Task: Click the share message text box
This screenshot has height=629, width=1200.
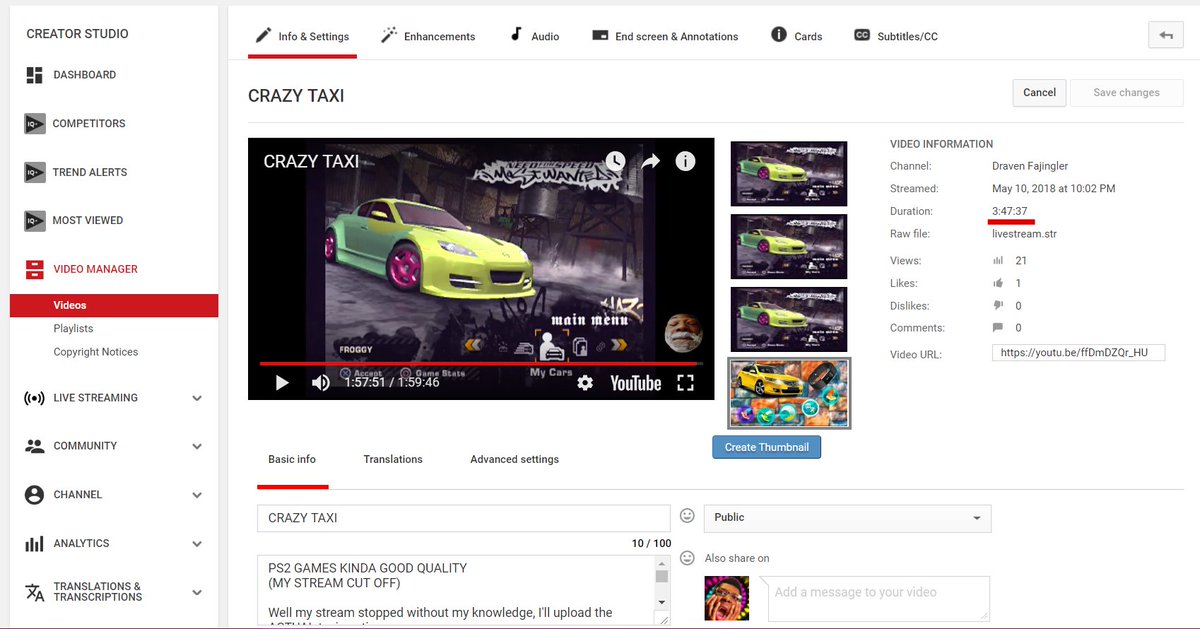Action: (x=879, y=598)
